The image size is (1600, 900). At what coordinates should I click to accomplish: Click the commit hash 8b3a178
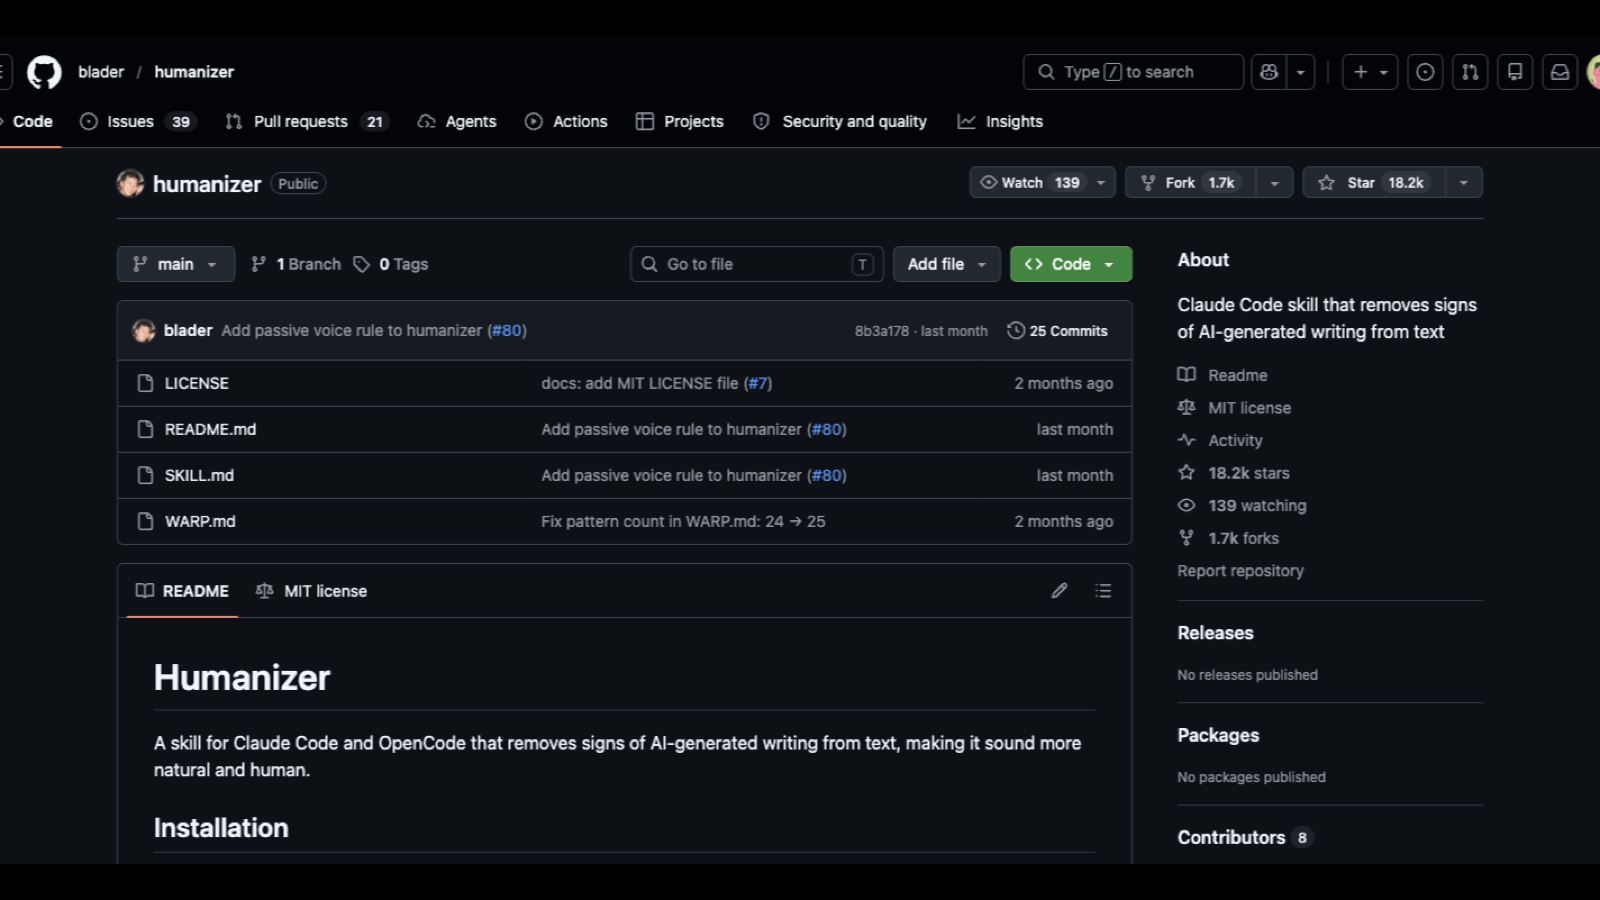[882, 331]
